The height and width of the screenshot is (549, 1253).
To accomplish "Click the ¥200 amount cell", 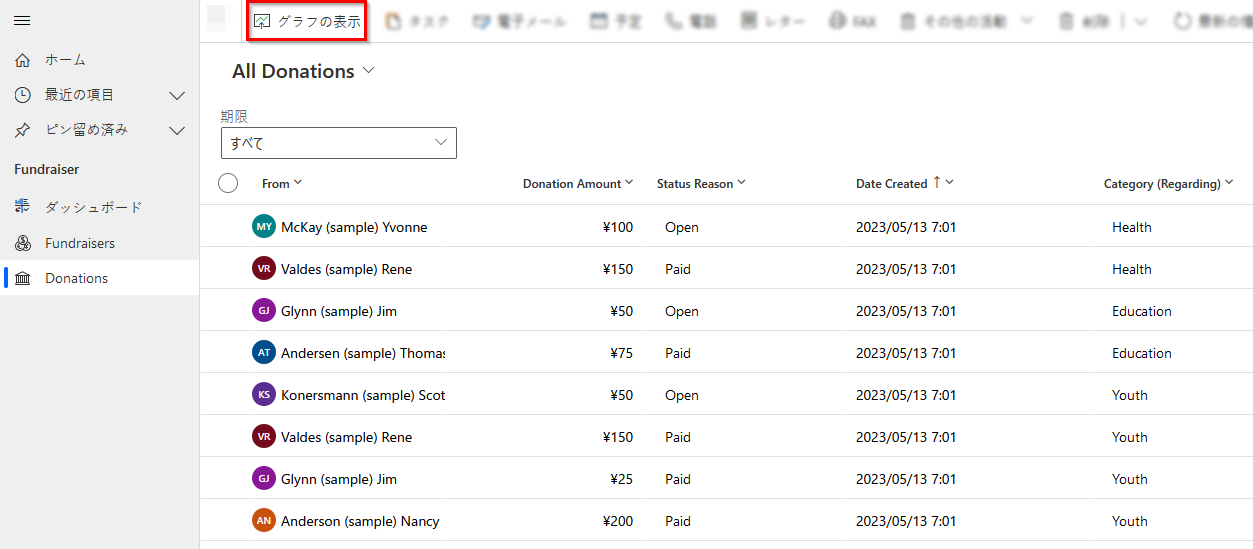I will [x=617, y=521].
